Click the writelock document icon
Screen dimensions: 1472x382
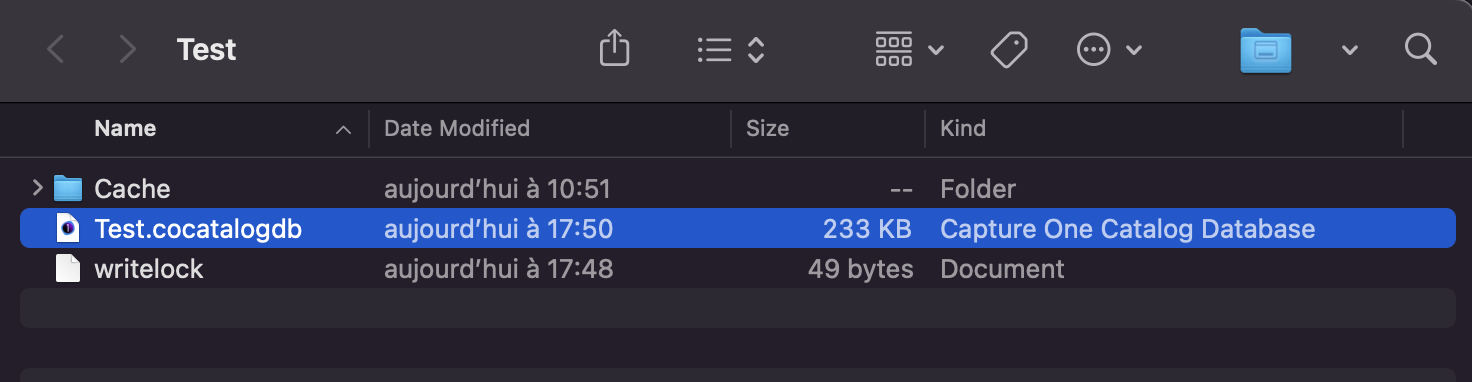click(x=67, y=269)
